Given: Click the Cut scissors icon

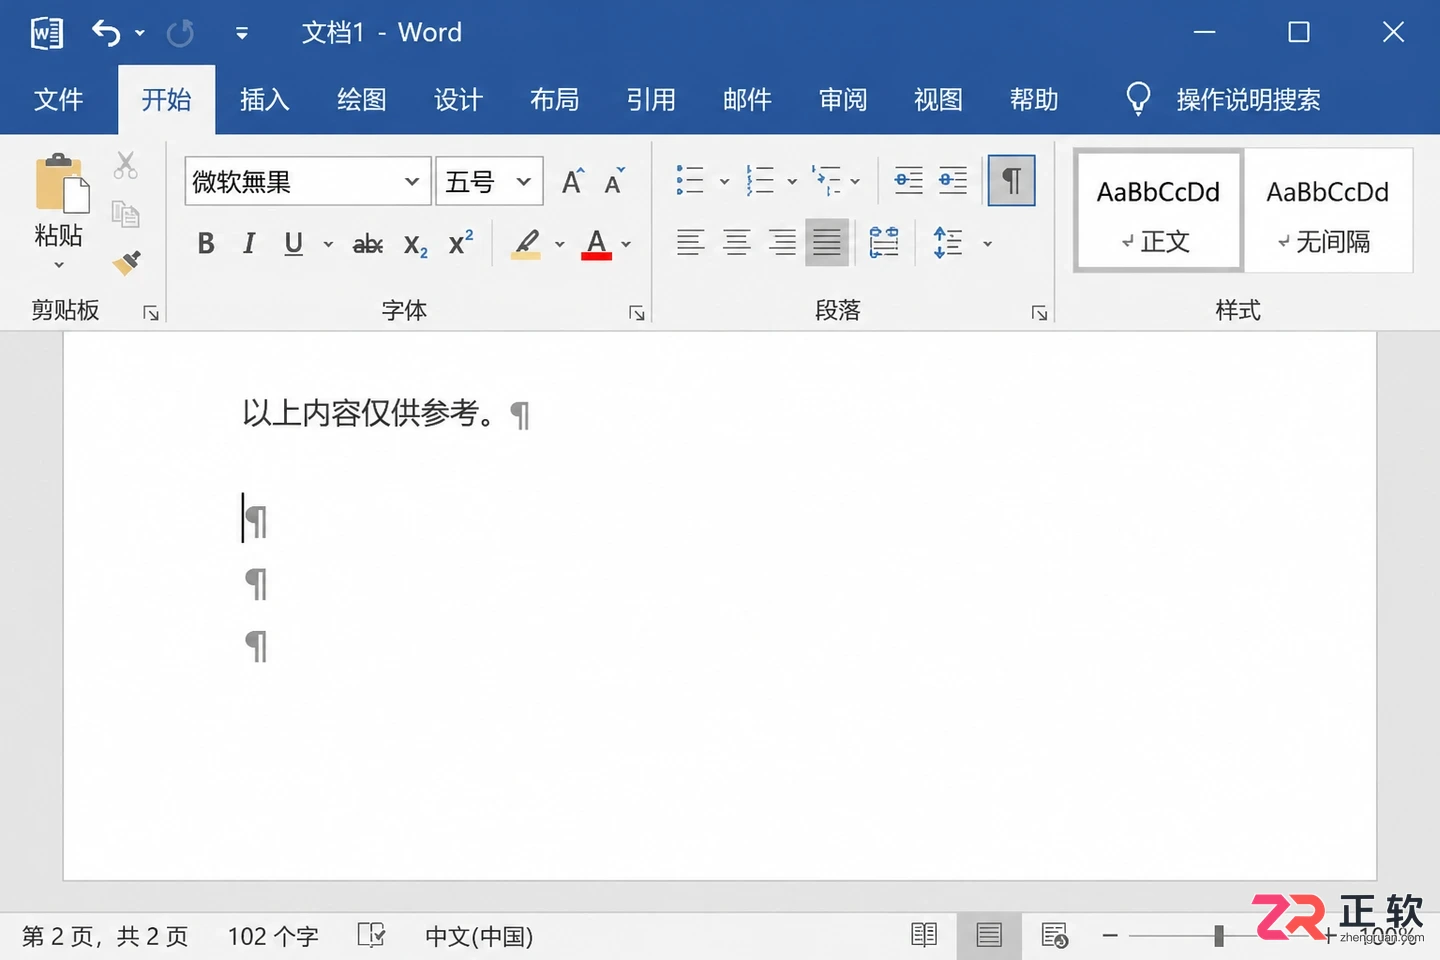Looking at the screenshot, I should click(126, 165).
